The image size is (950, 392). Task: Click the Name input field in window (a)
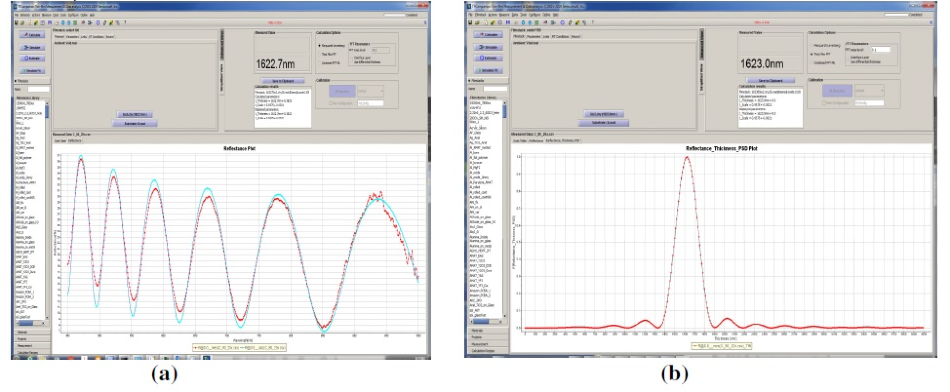pyautogui.click(x=38, y=89)
